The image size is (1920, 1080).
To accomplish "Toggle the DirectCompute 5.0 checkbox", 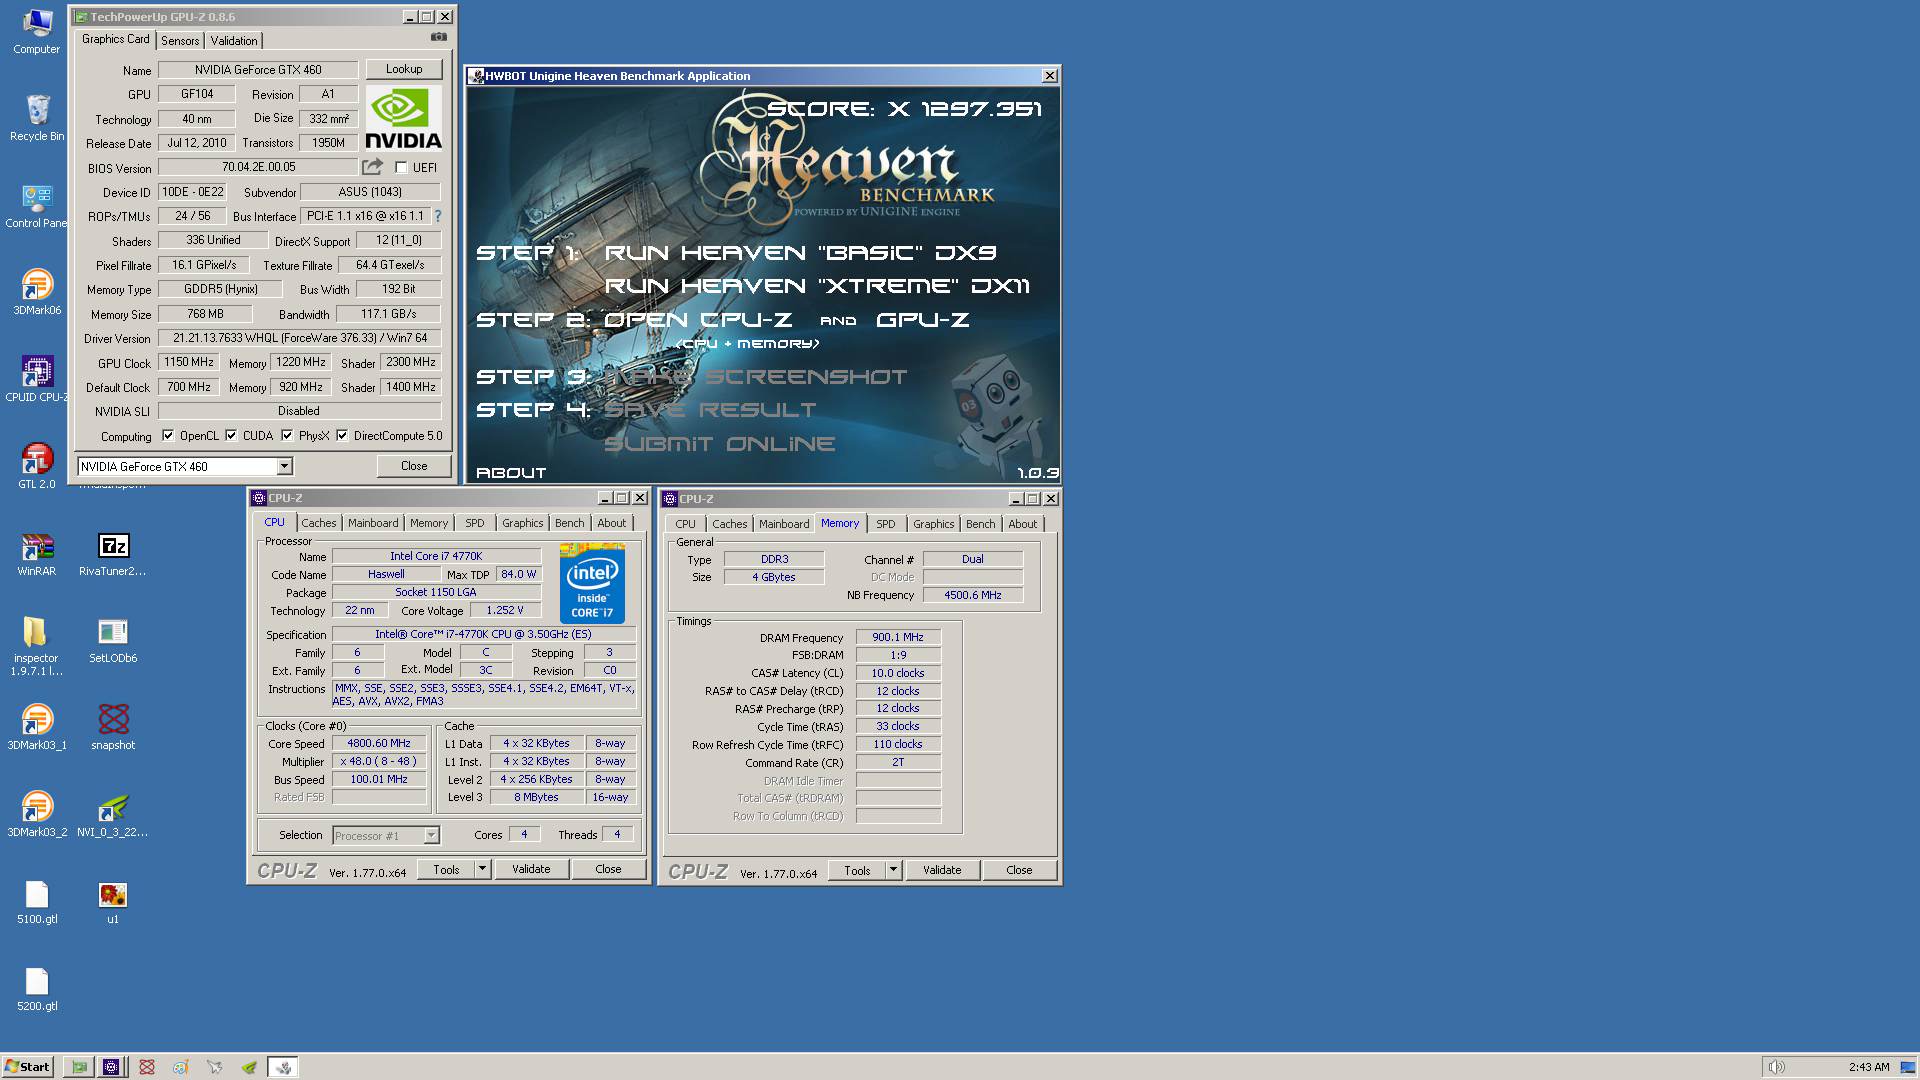I will pos(342,436).
